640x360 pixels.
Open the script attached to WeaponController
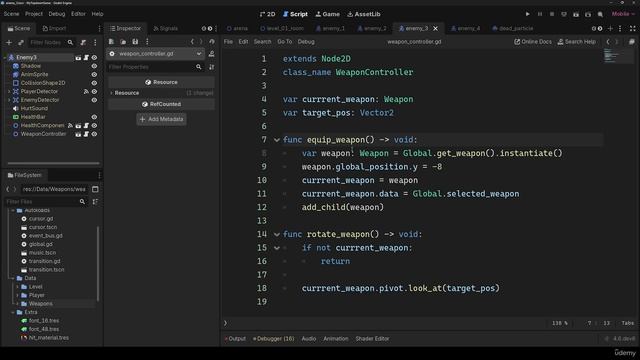point(86,134)
